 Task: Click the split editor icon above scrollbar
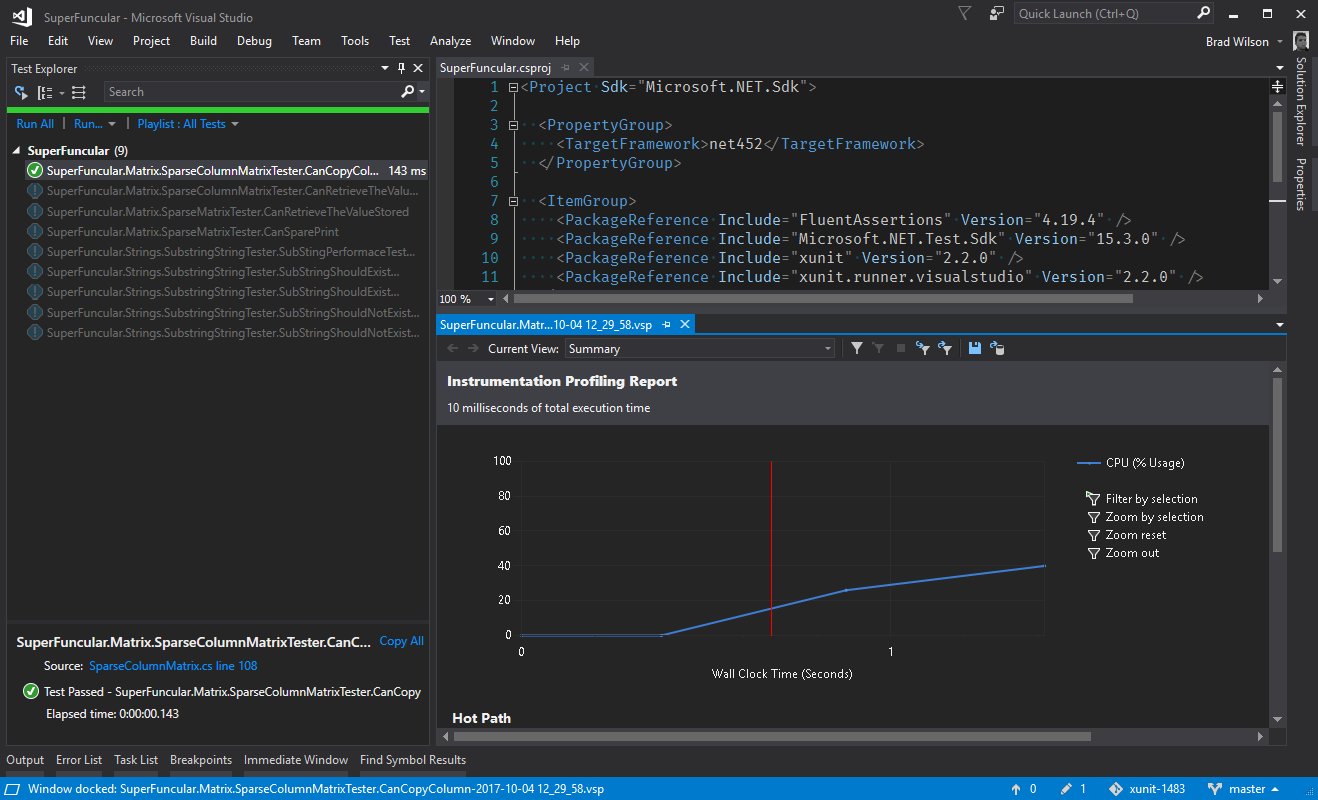pos(1277,87)
